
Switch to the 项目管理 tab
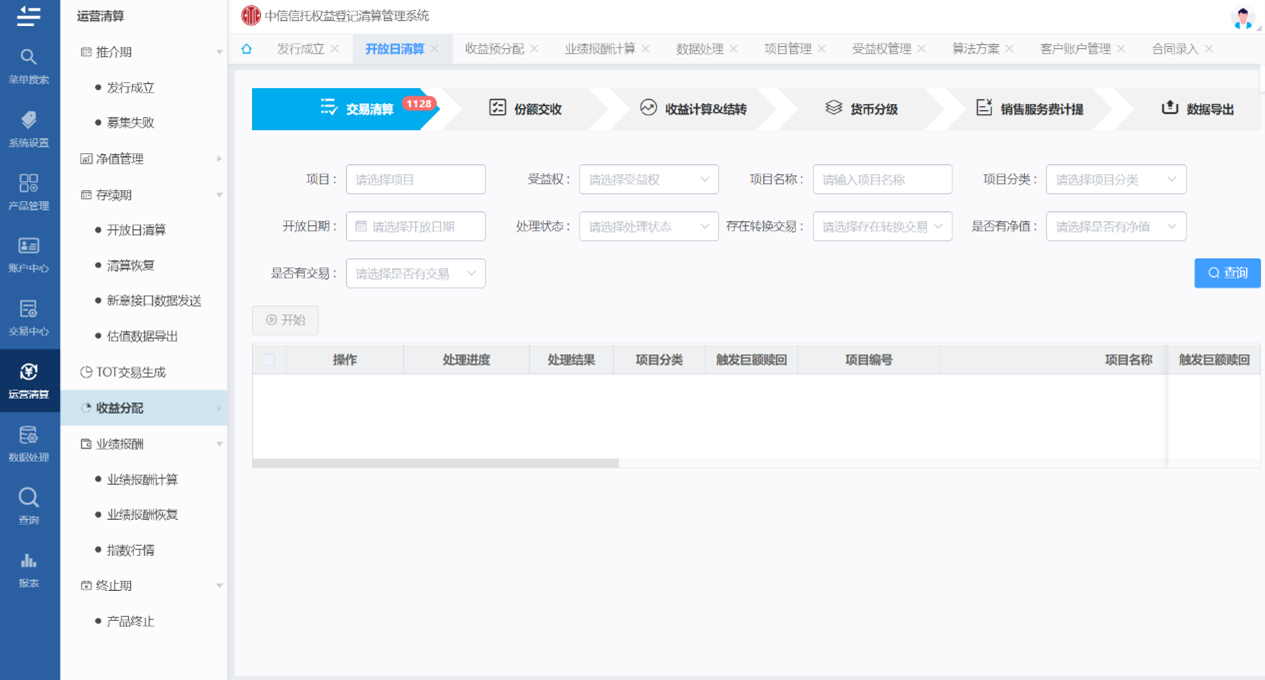tap(787, 49)
